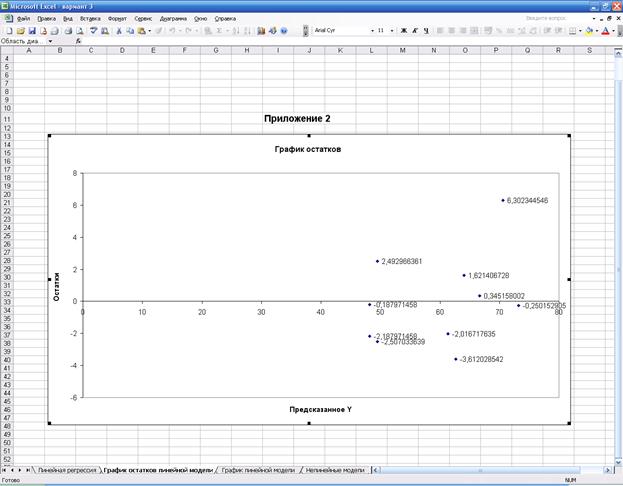The height and width of the screenshot is (486, 623).
Task: Click the Help question mark icon
Action: 285,31
